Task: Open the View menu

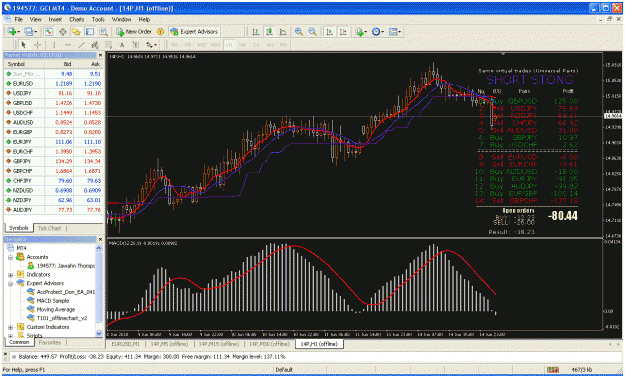Action: 35,19
